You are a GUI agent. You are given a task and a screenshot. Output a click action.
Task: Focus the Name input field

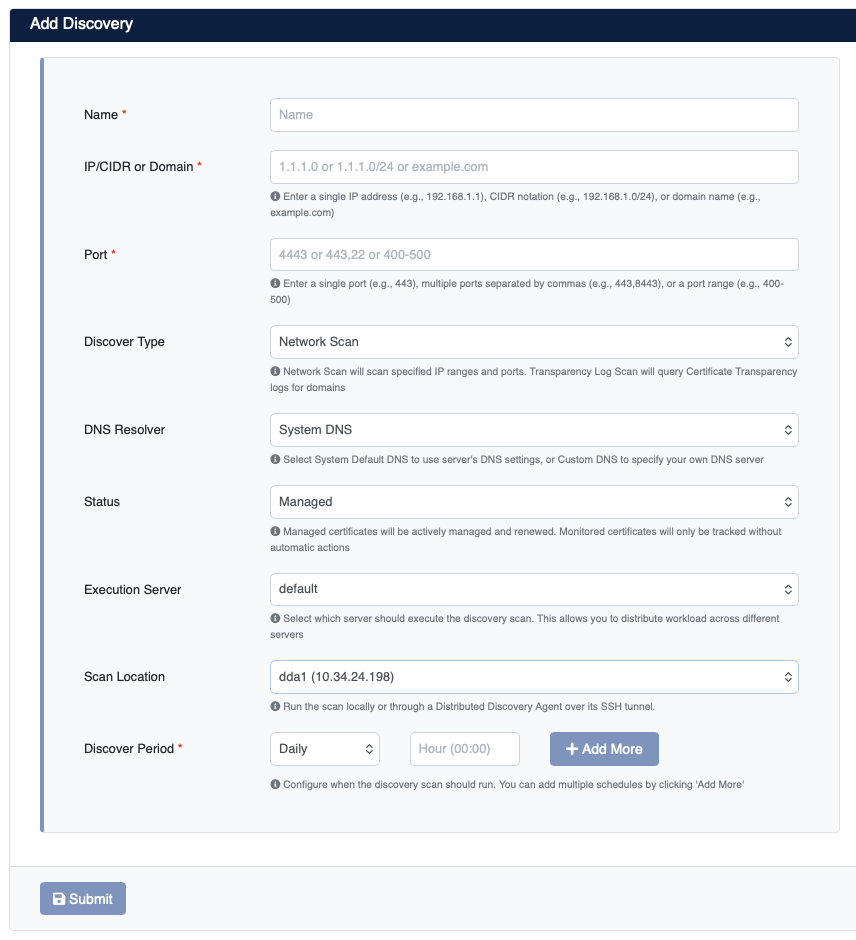534,115
